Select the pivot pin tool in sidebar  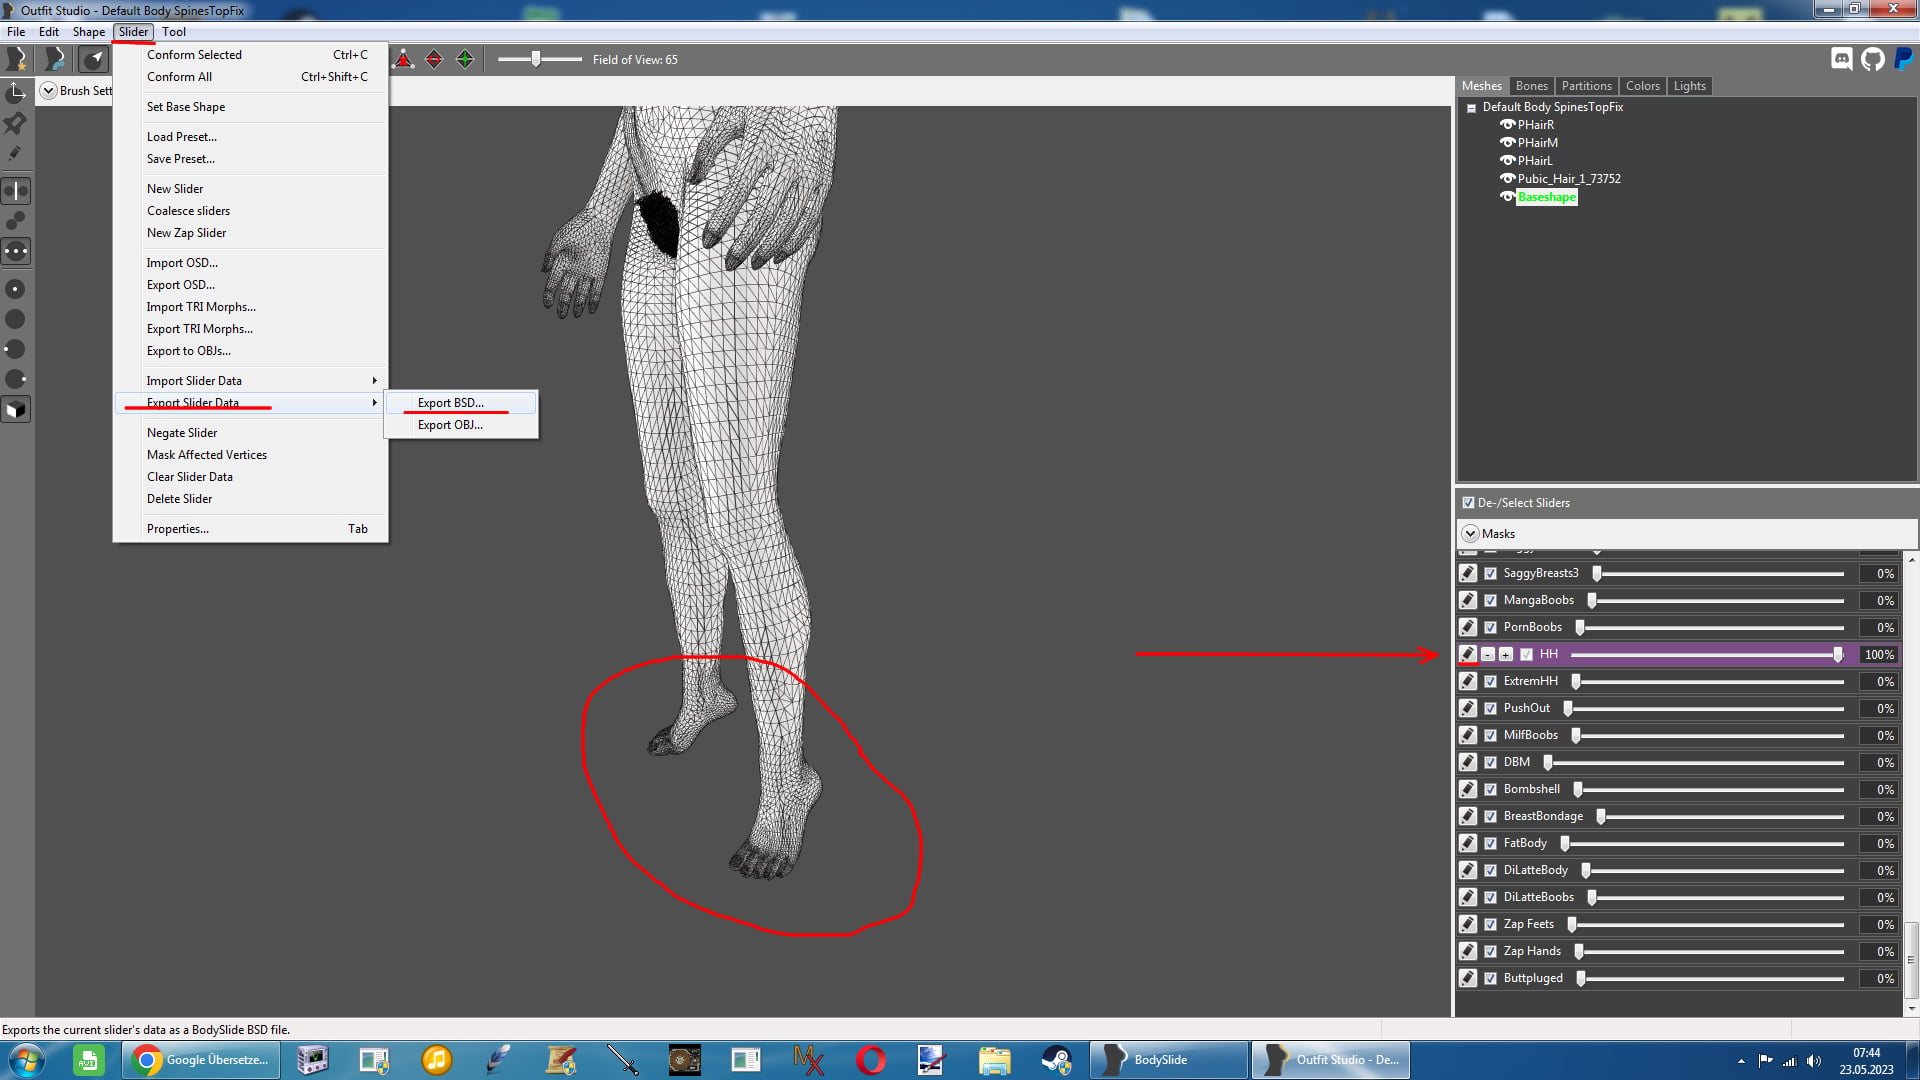pyautogui.click(x=16, y=123)
